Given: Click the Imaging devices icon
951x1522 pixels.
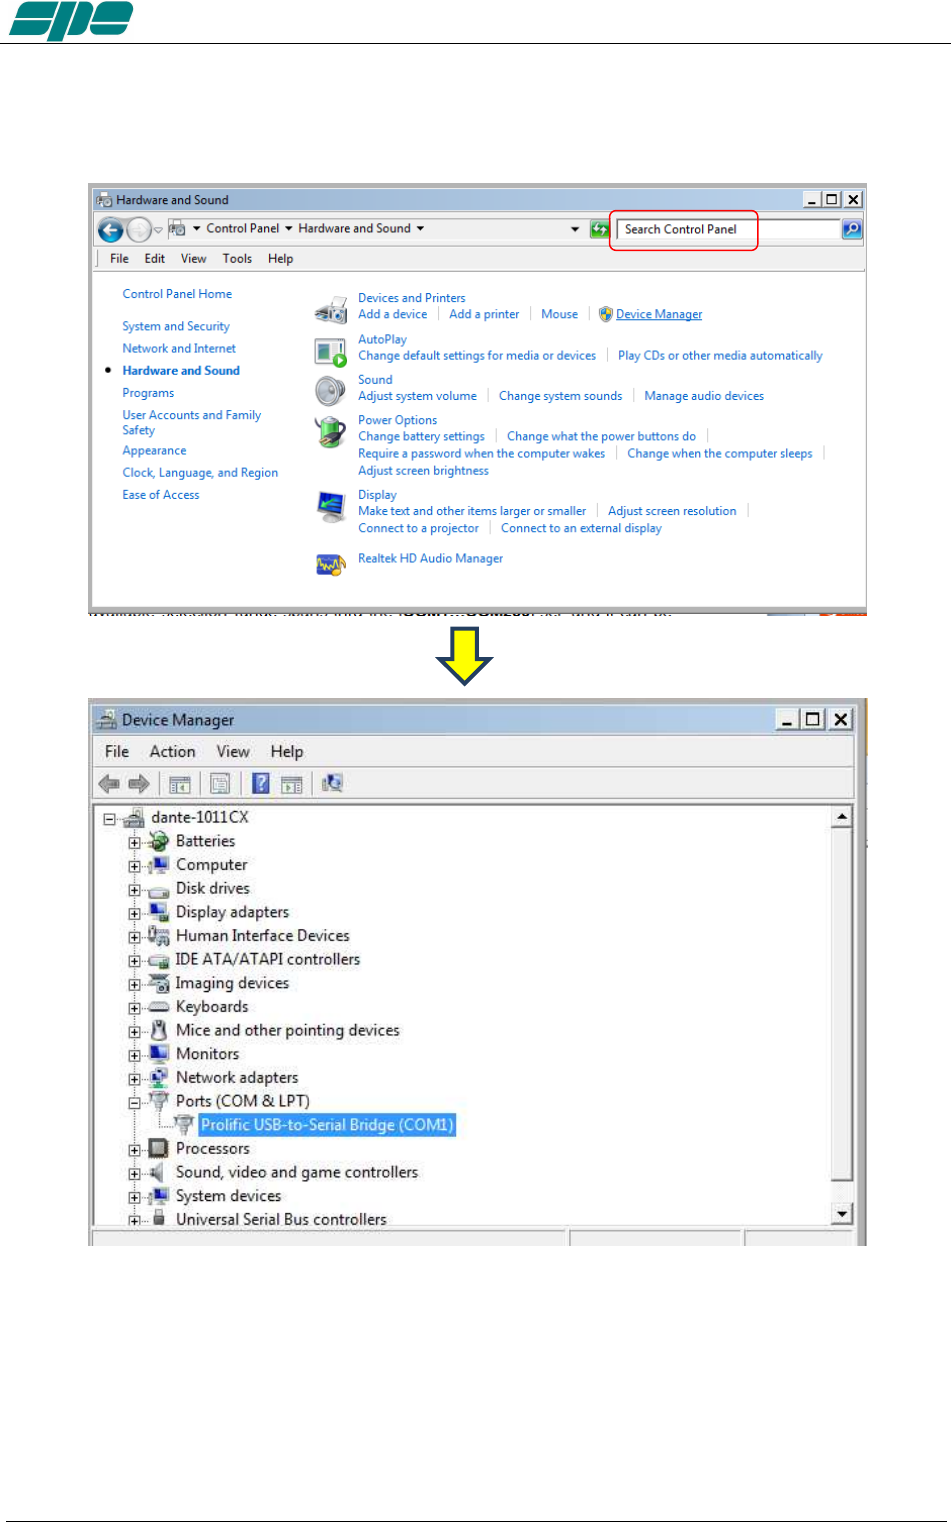Looking at the screenshot, I should click(x=158, y=983).
